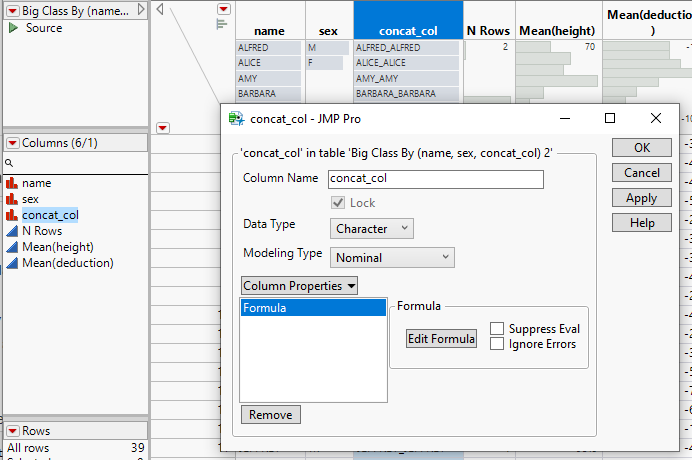Click the nominal icon beside sex column
Screen dimensions: 692x460
(x=12, y=199)
